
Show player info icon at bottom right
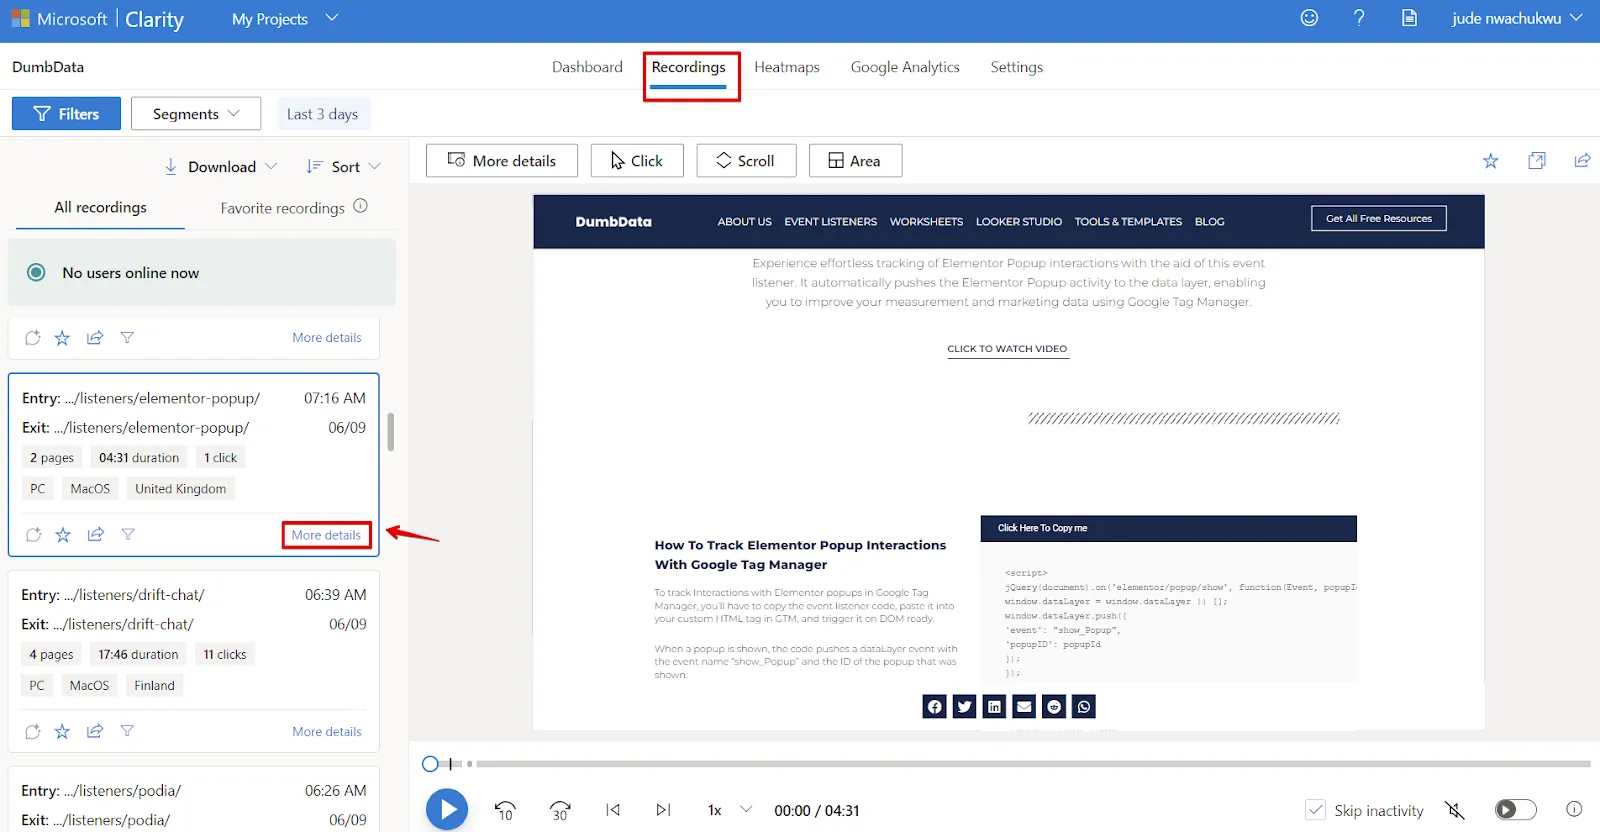1574,809
